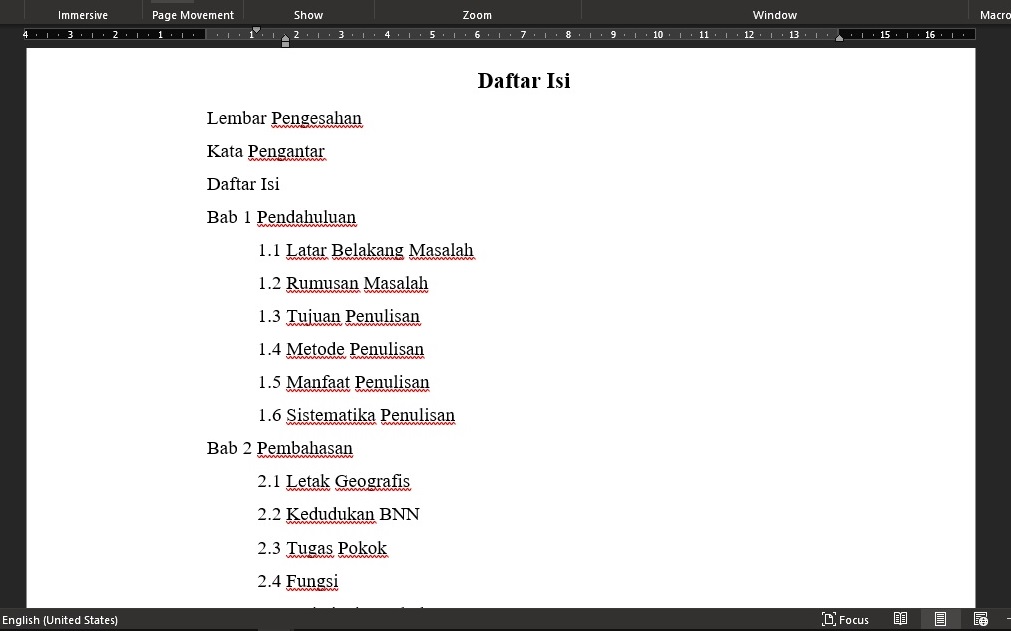This screenshot has width=1011, height=631.
Task: Click the Lembar Pengesahan line
Action: coord(284,119)
